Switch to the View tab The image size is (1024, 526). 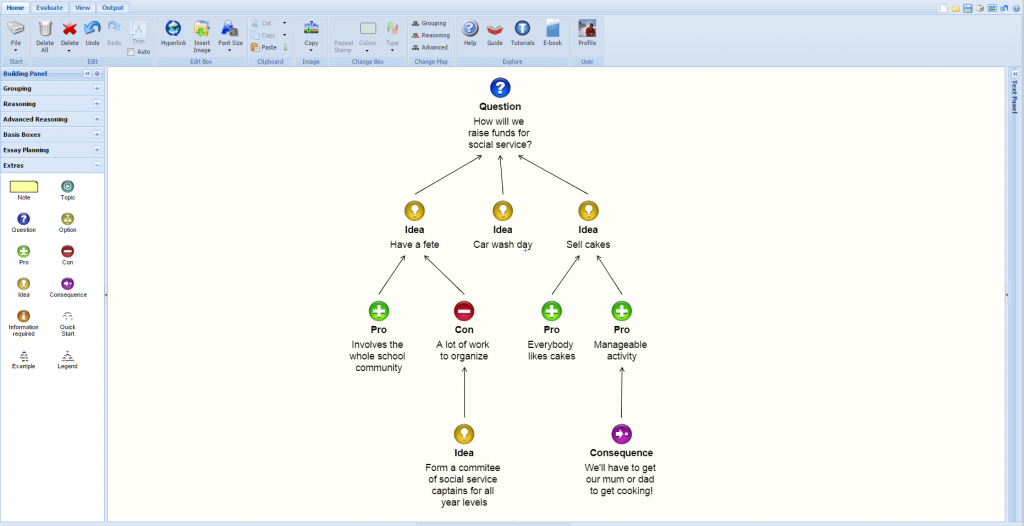coord(82,8)
